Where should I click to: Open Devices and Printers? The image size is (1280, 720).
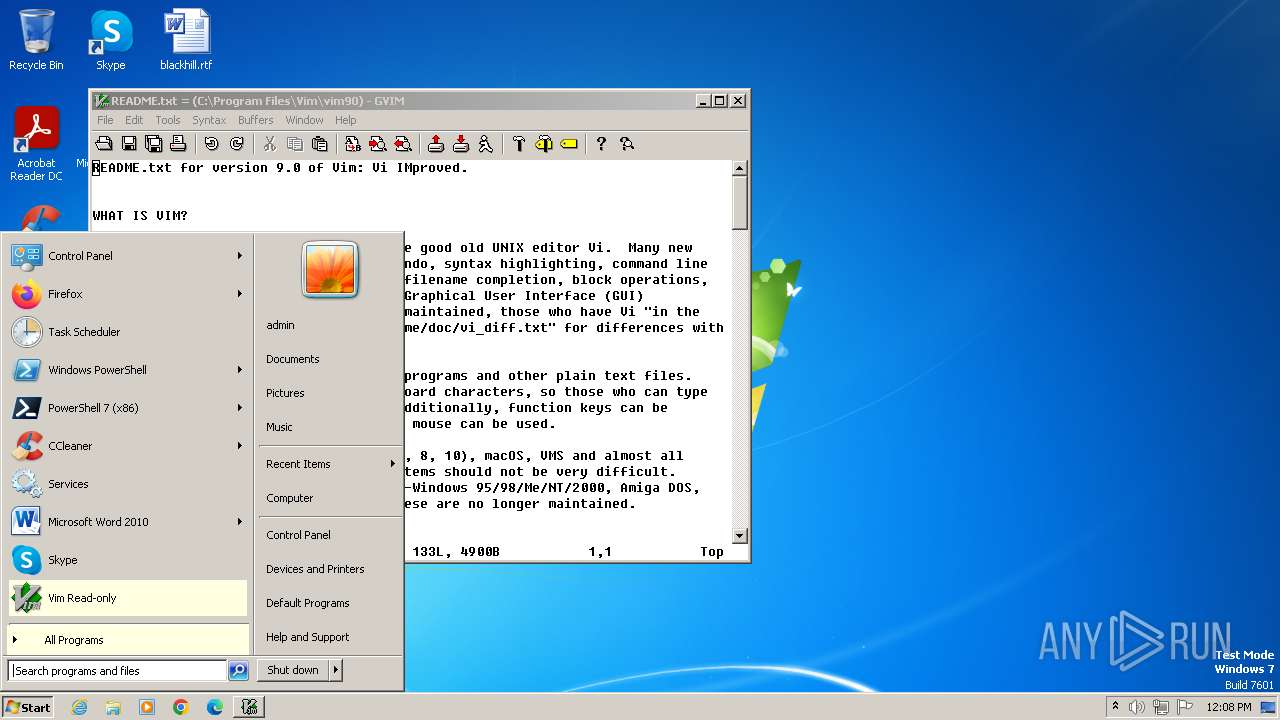click(x=330, y=569)
